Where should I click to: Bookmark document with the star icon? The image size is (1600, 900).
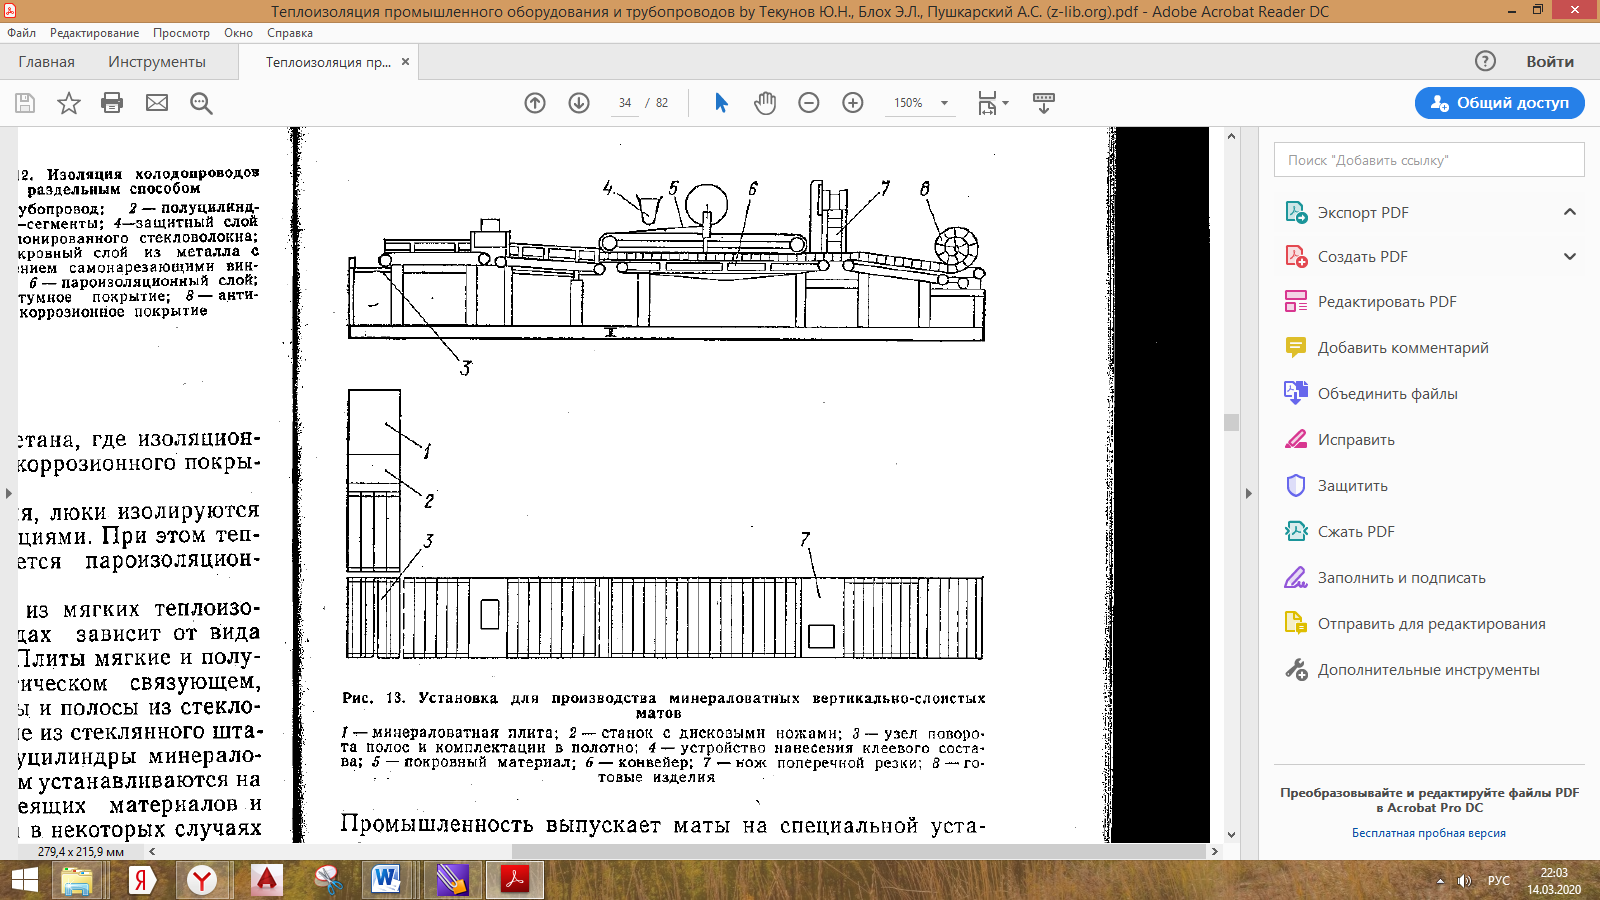coord(69,103)
